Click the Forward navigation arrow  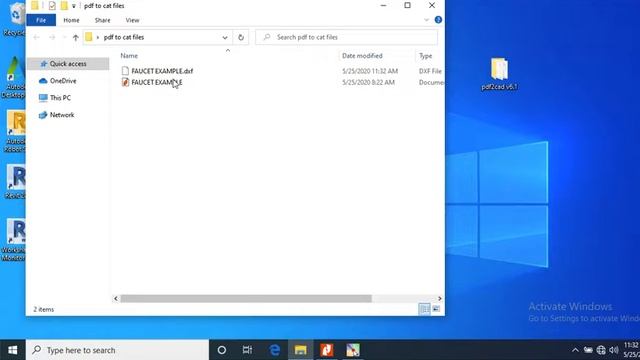[52, 37]
